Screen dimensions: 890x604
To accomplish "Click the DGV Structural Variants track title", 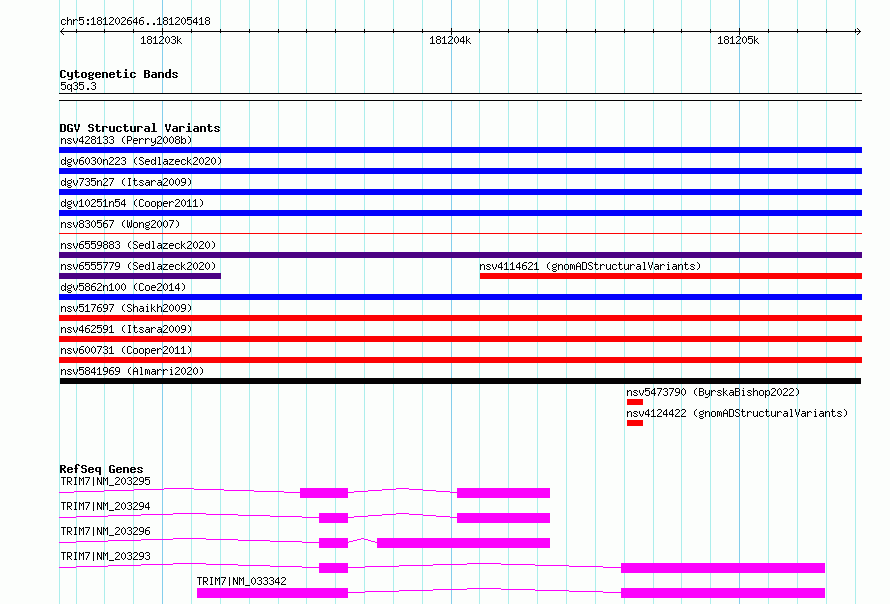I will (140, 128).
